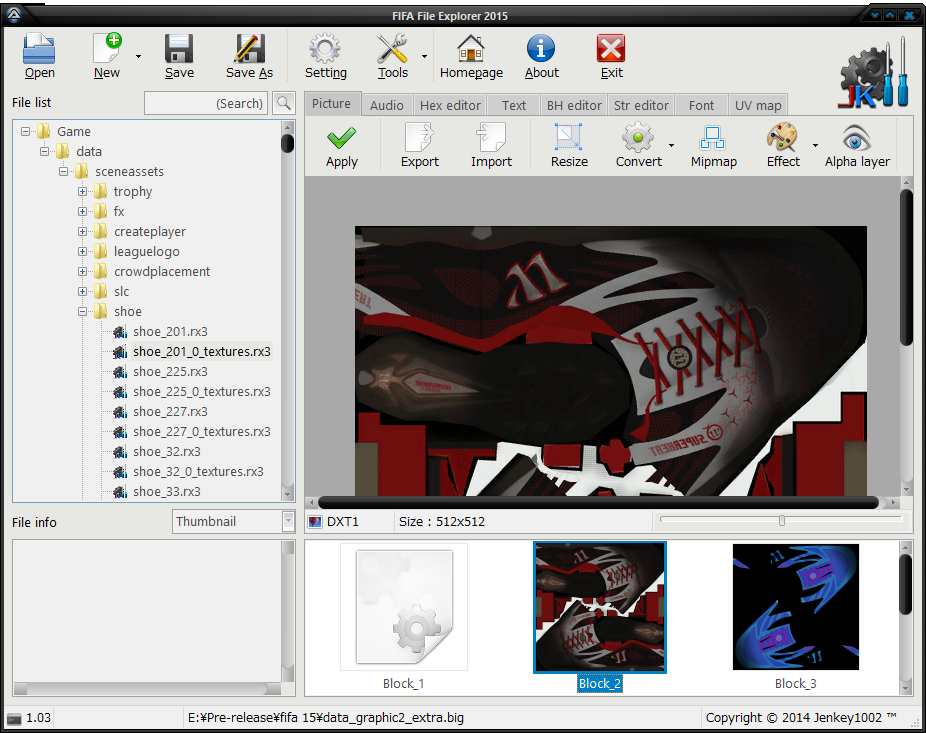This screenshot has height=733, width=926.
Task: Collapse the data folder
Action: click(44, 151)
